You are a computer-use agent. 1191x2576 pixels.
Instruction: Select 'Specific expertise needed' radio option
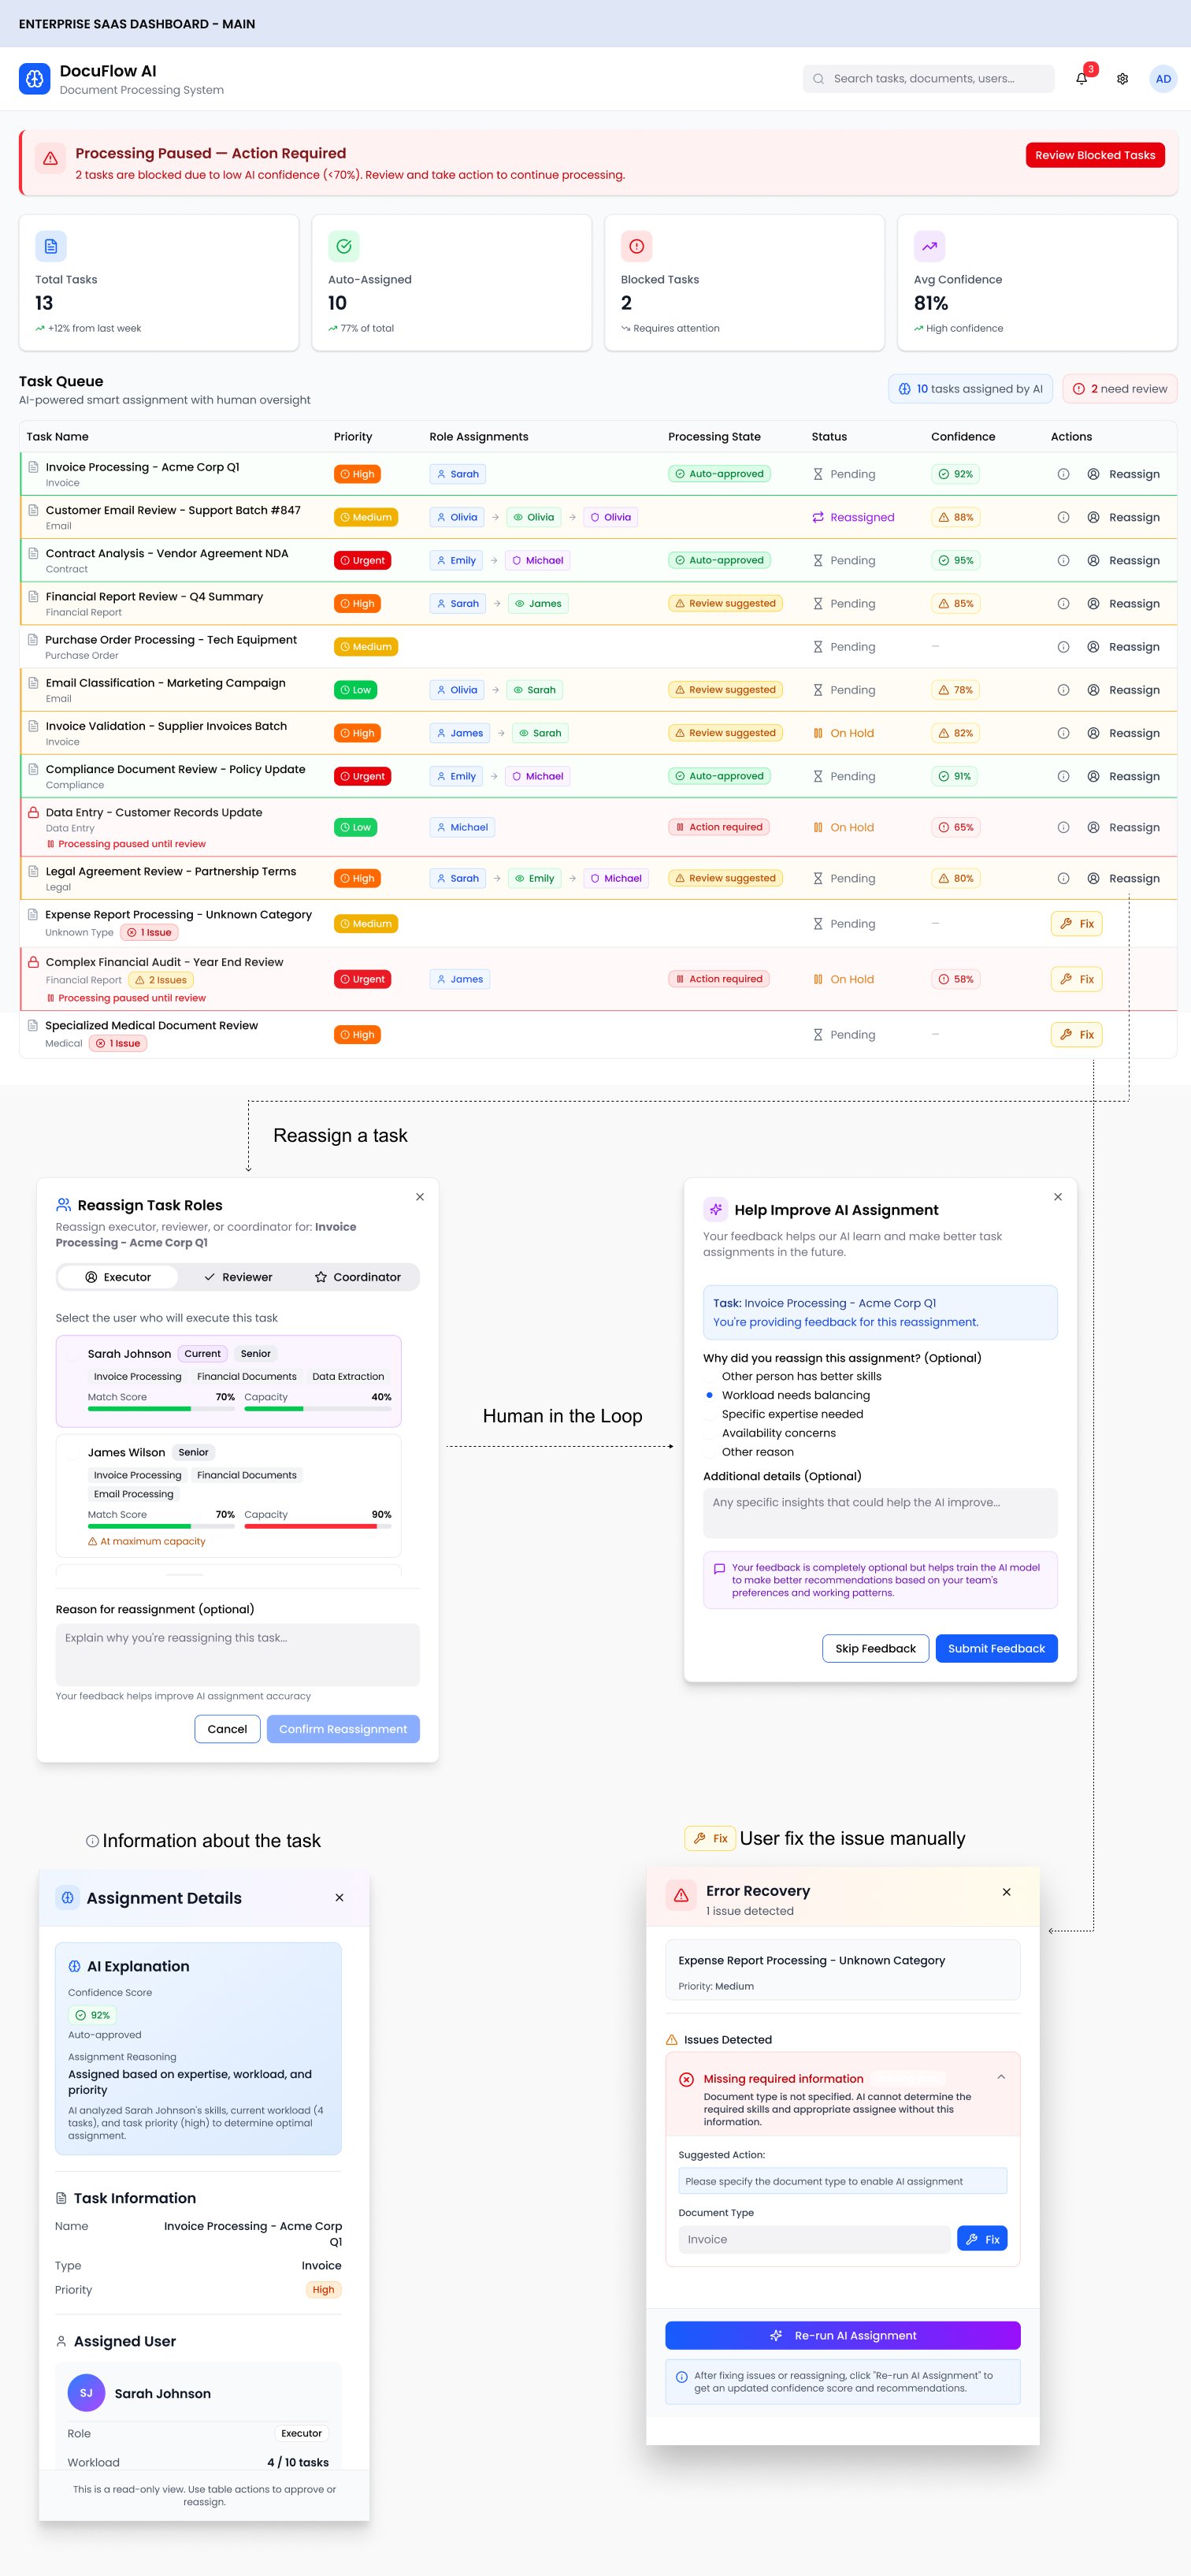tap(710, 1414)
